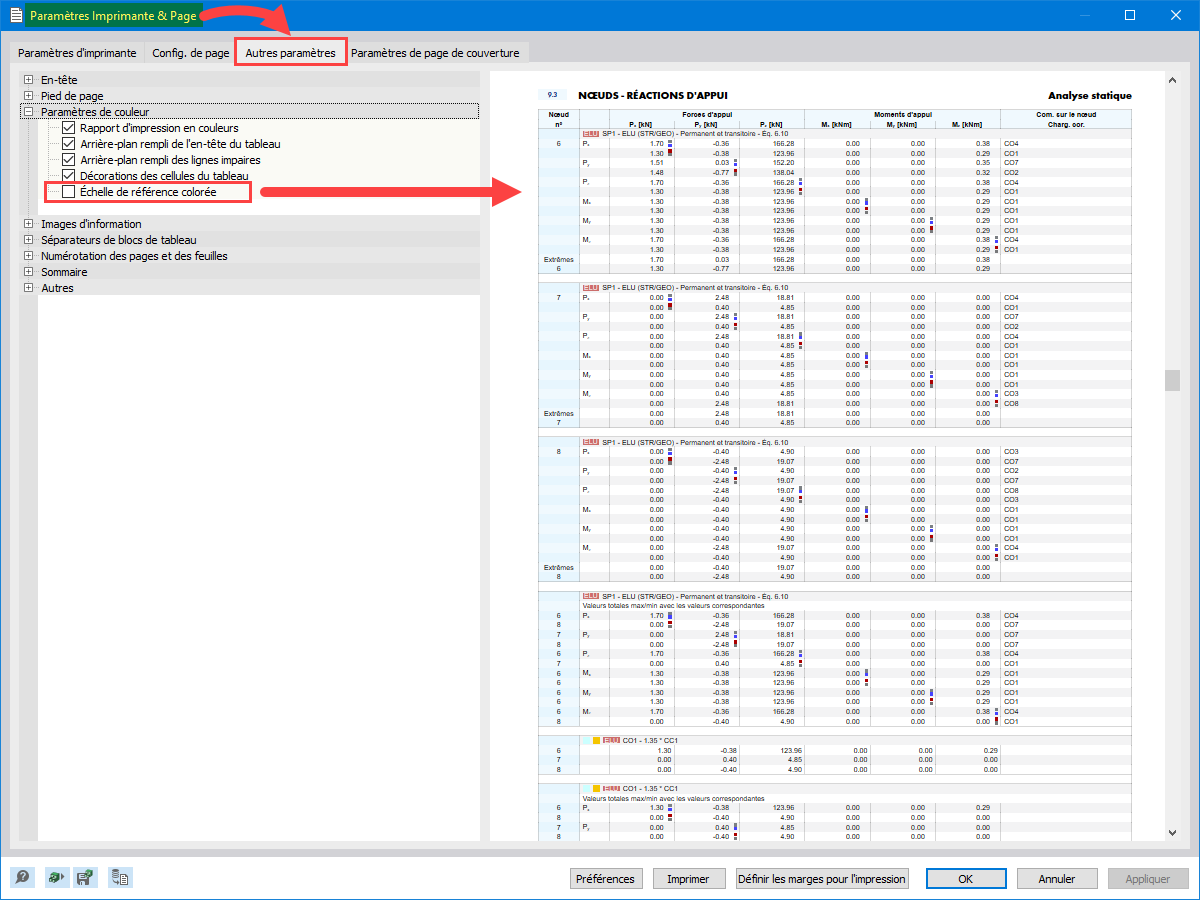The width and height of the screenshot is (1200, 900).
Task: Expand 'Séparateurs de blocs de tableau' section
Action: [29, 240]
